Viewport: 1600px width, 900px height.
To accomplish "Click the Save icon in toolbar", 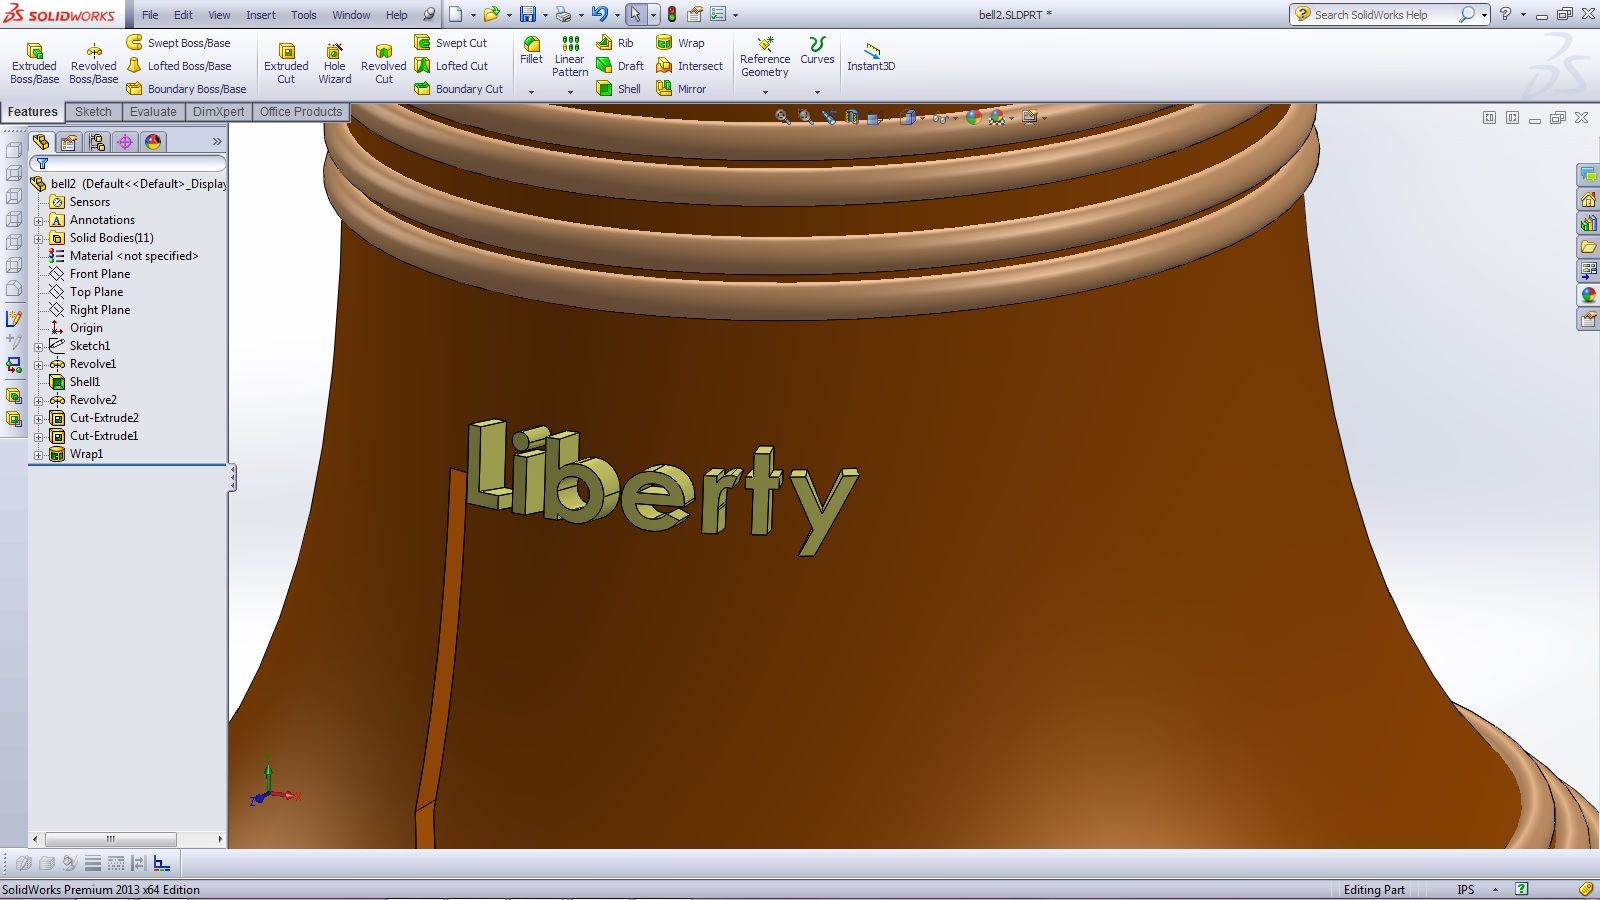I will (528, 15).
